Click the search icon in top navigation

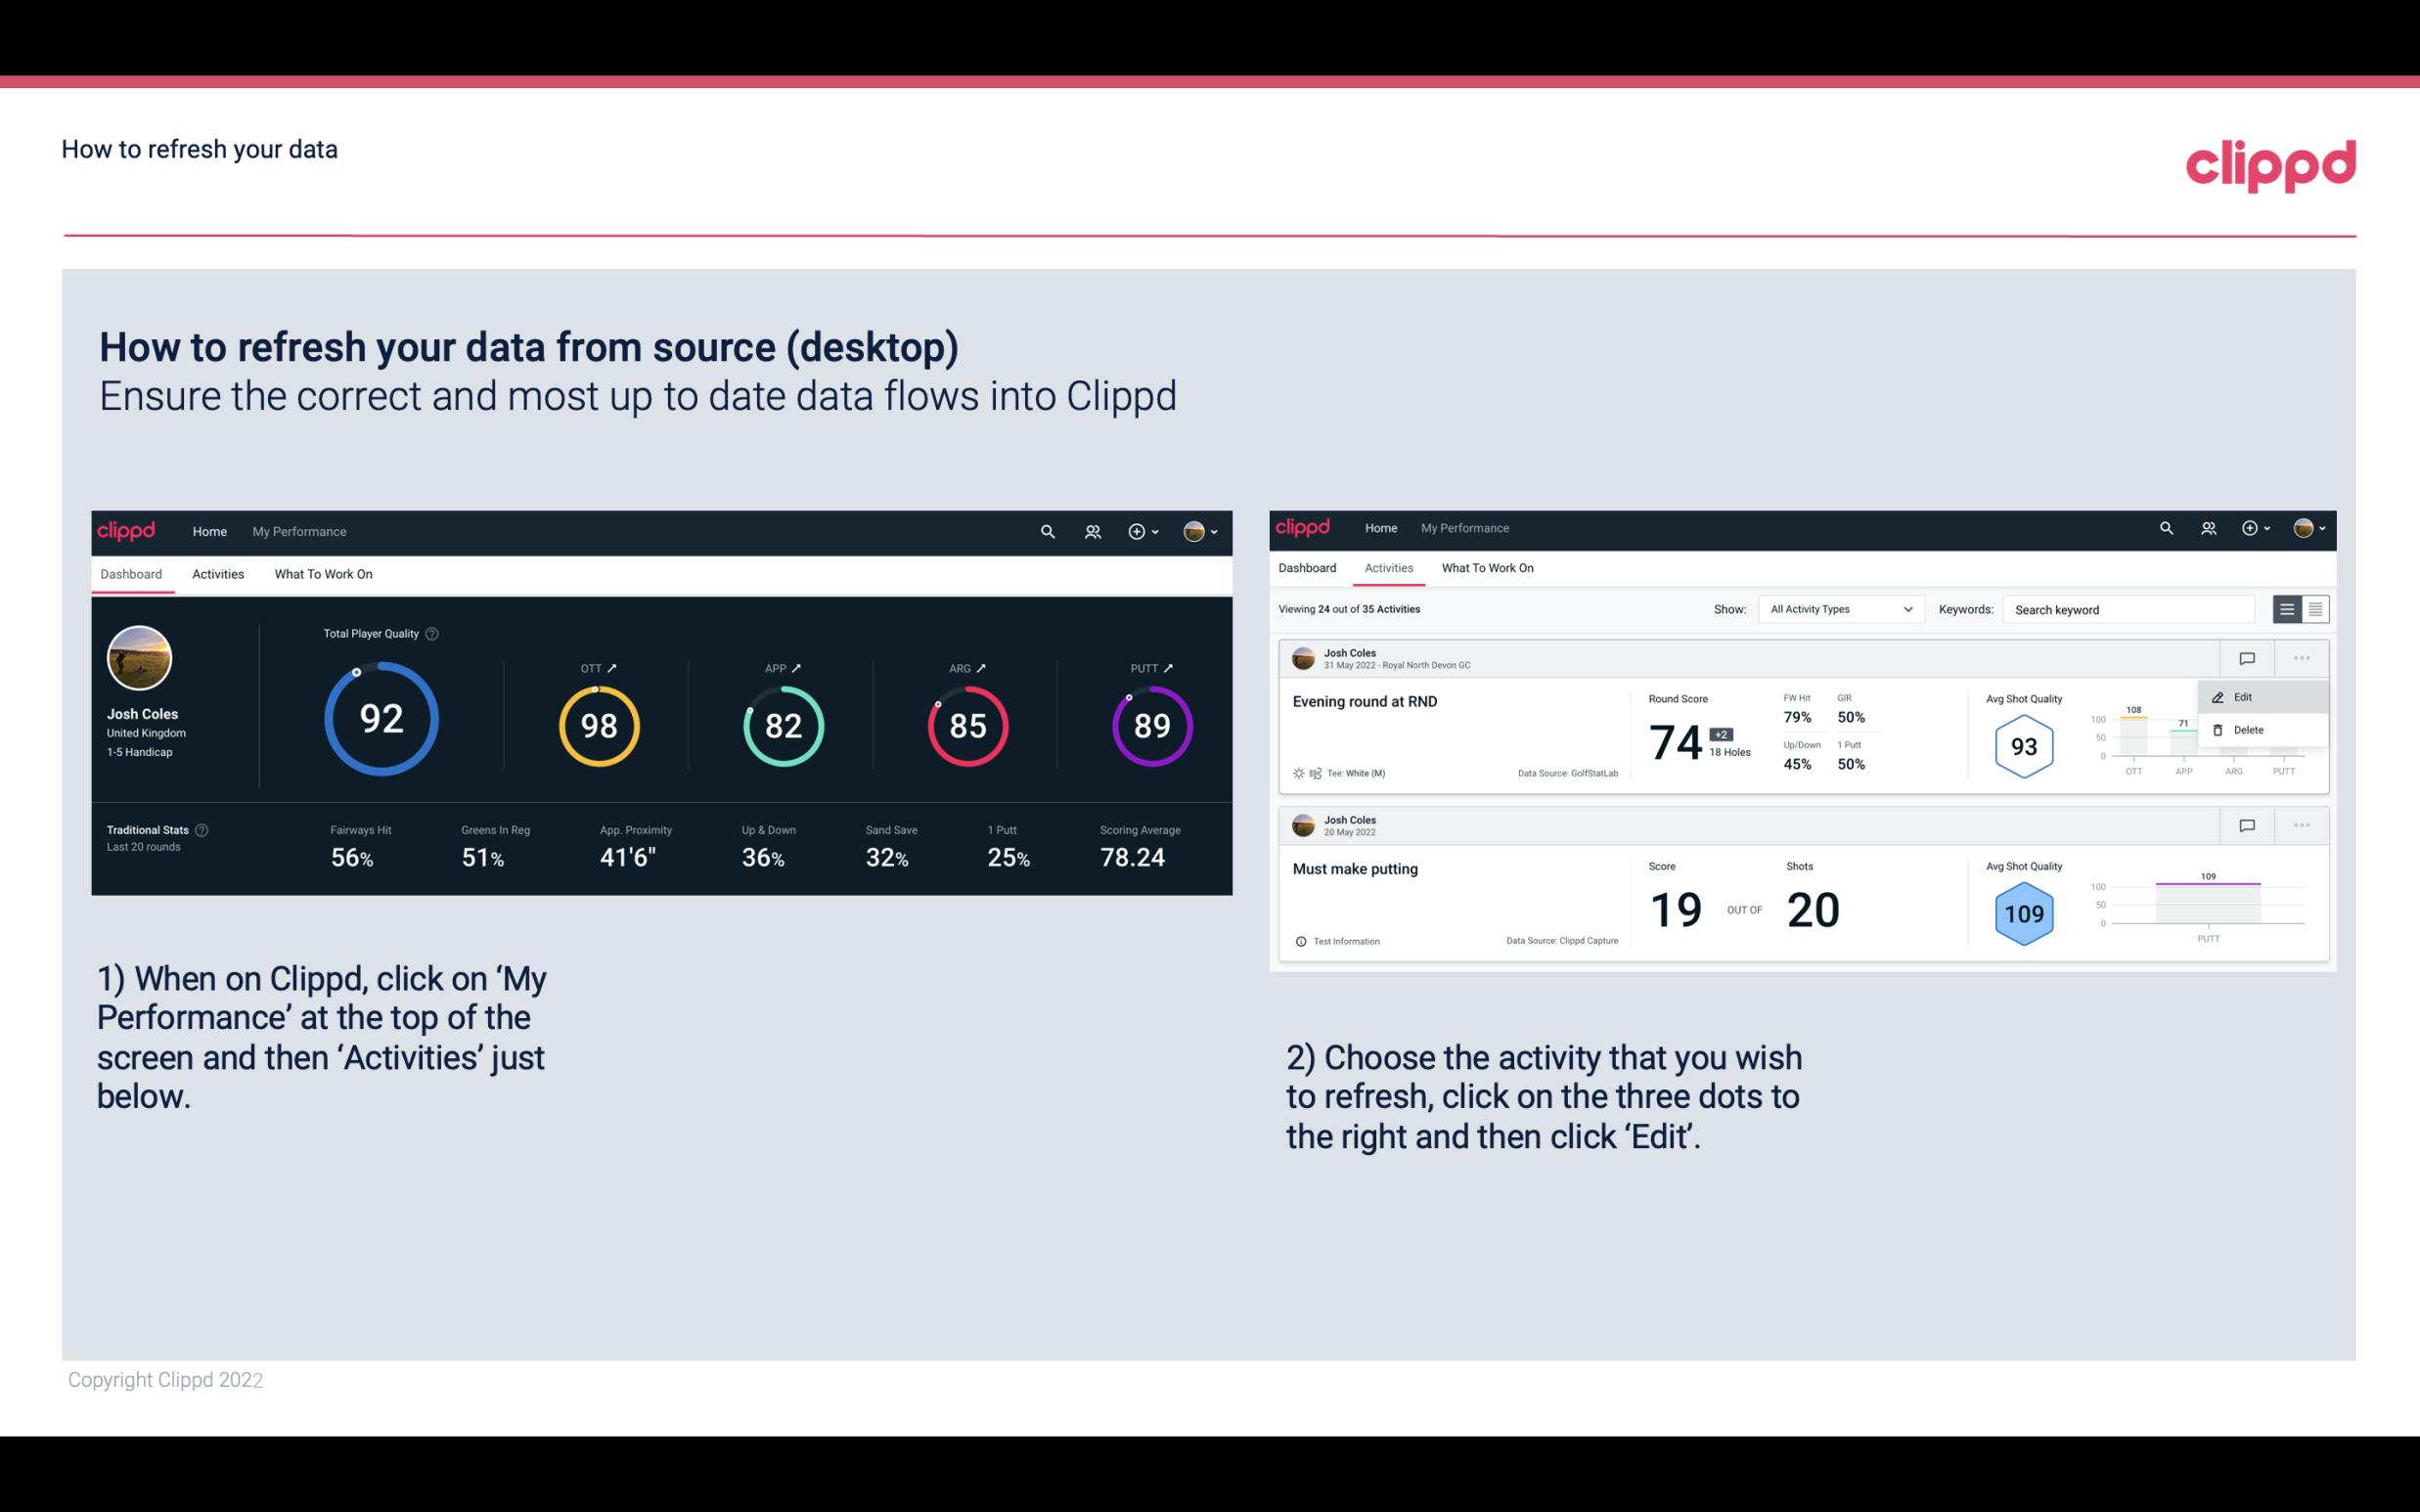point(1047,531)
